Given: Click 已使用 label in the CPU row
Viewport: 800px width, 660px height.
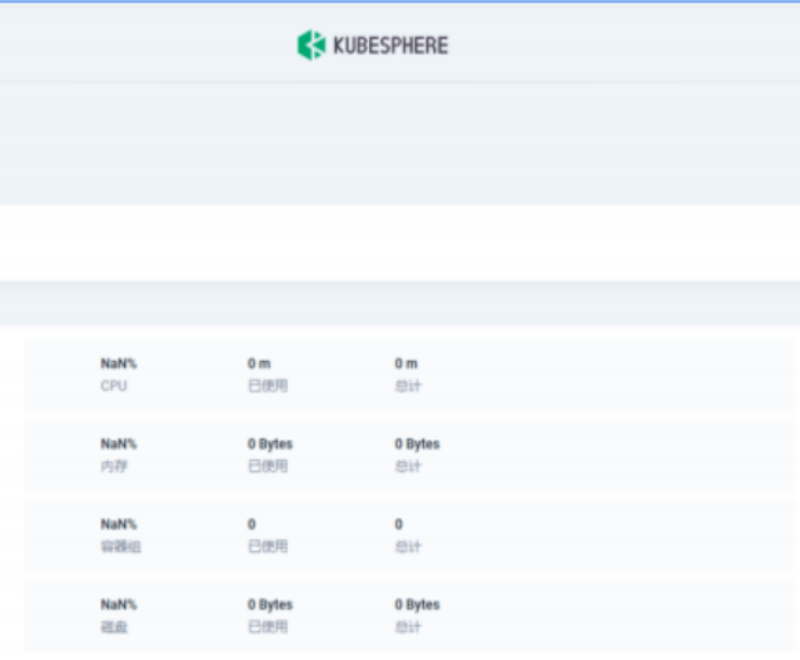Looking at the screenshot, I should [267, 386].
